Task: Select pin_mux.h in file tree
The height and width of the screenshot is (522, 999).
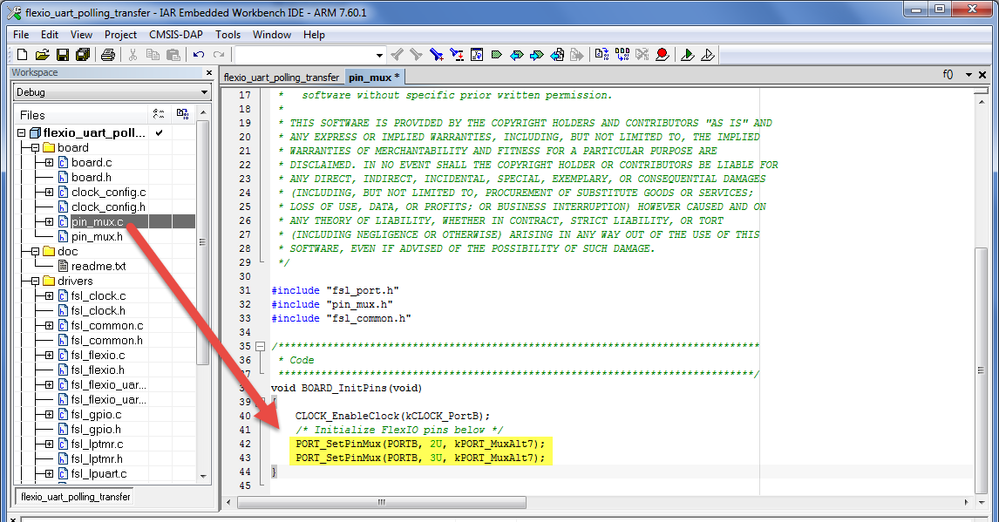Action: click(97, 236)
